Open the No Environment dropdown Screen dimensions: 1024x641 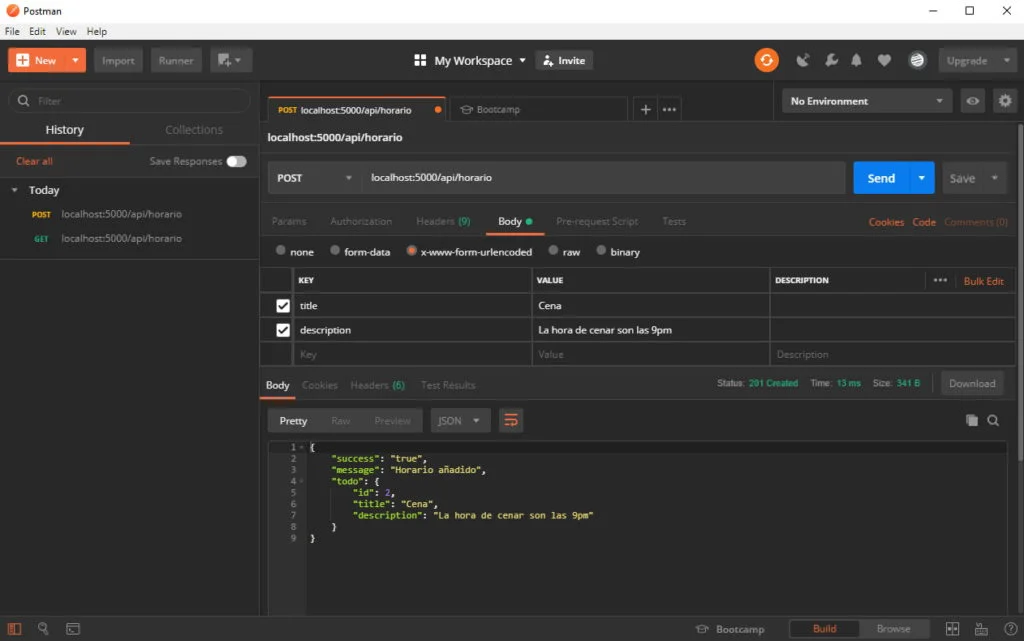pyautogui.click(x=867, y=101)
